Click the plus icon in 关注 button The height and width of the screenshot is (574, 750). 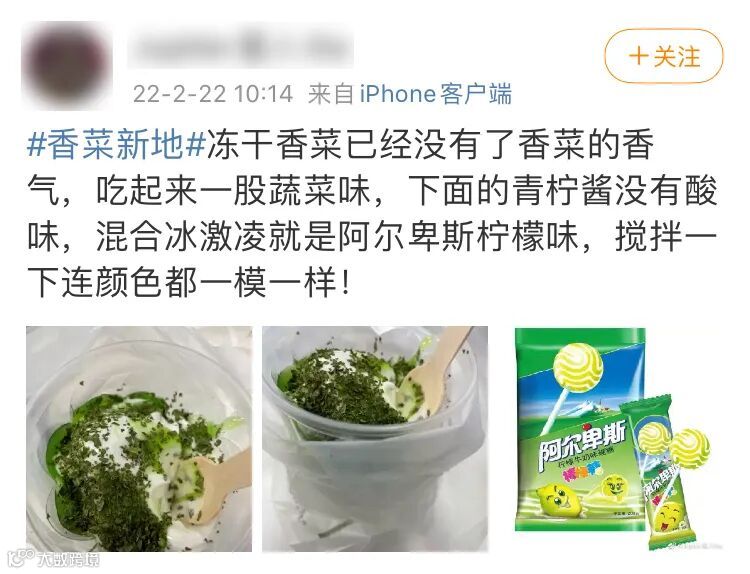tap(639, 56)
